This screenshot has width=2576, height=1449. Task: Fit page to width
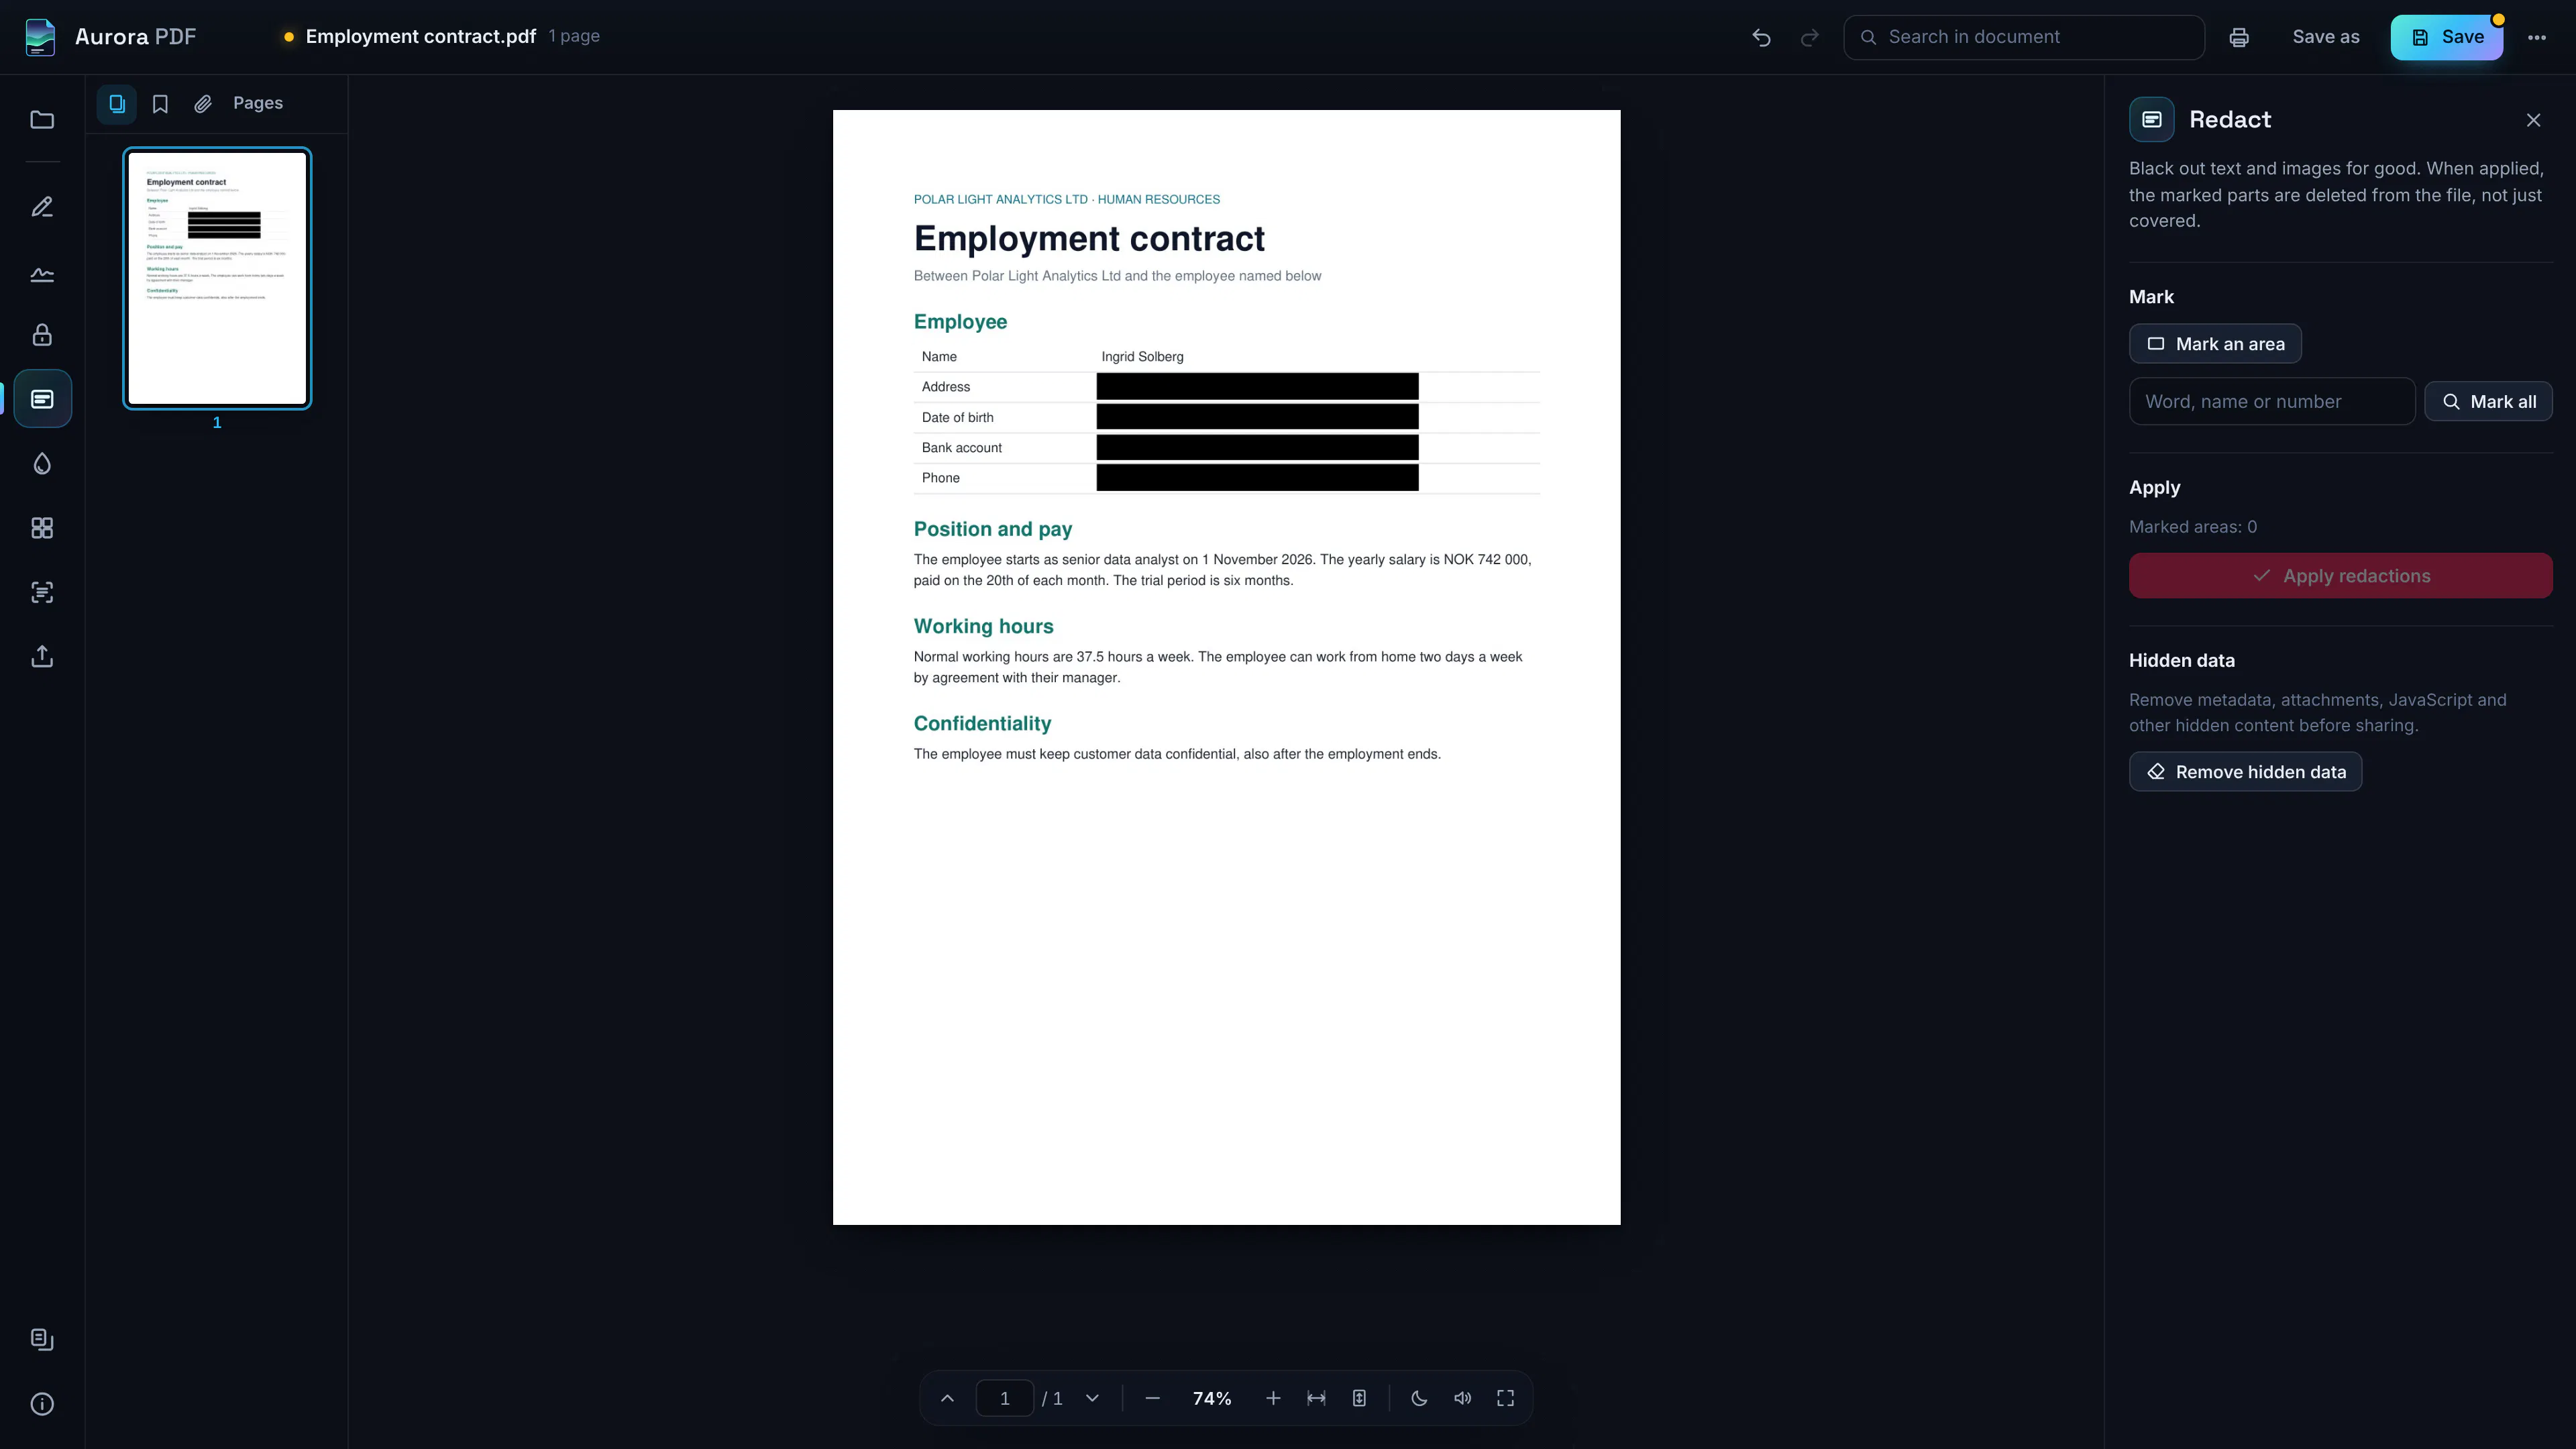1316,1398
